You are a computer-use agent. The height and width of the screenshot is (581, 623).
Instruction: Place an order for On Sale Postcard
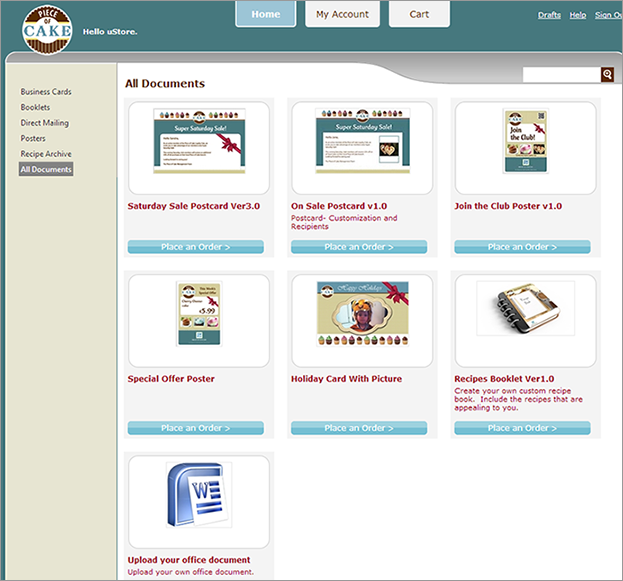click(x=360, y=247)
